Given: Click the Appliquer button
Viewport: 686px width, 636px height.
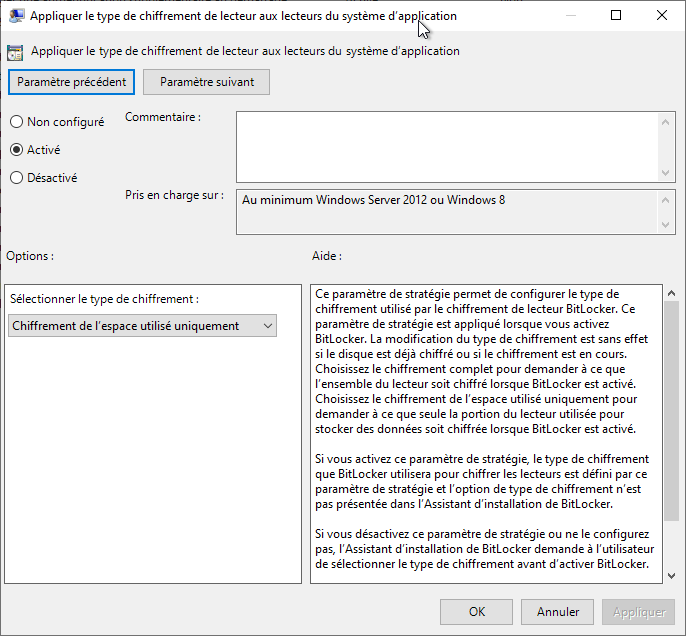Looking at the screenshot, I should click(639, 612).
